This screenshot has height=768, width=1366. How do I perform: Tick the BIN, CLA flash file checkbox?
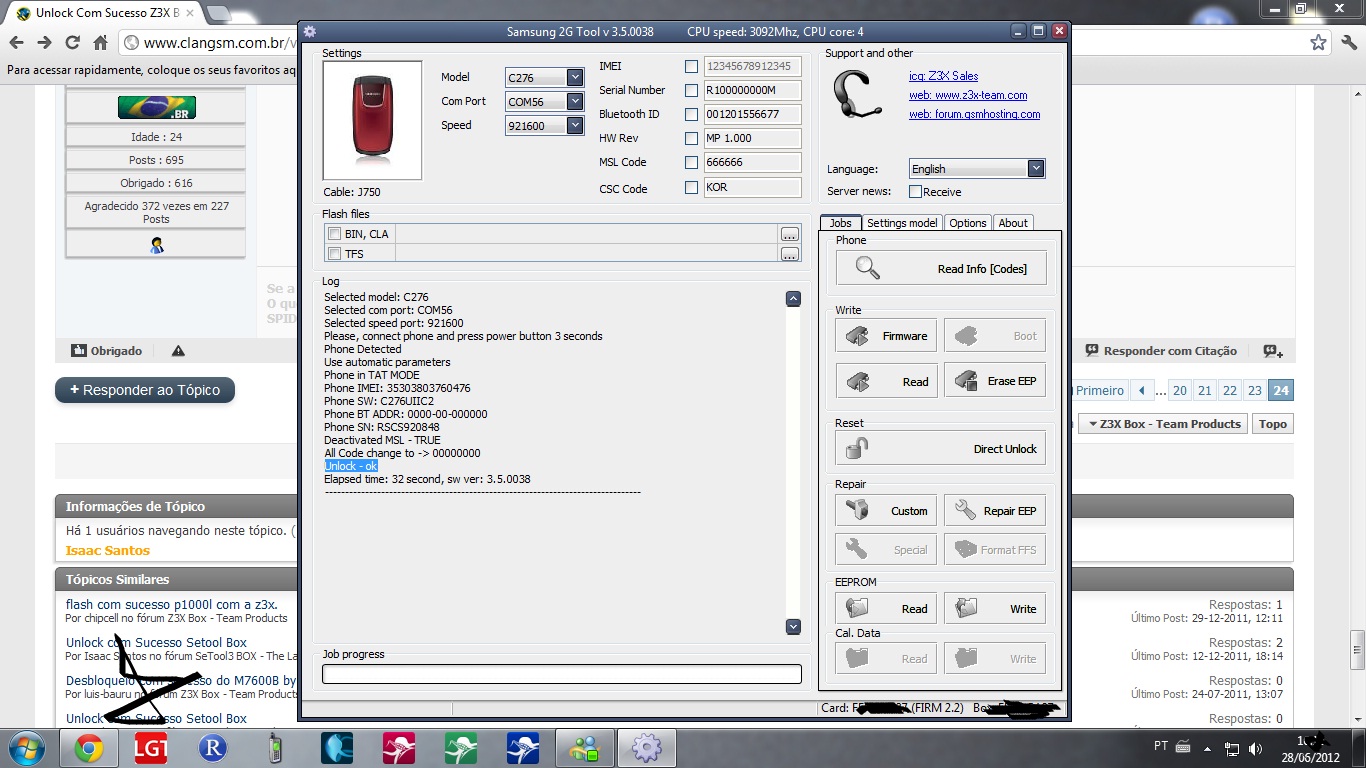coord(335,234)
